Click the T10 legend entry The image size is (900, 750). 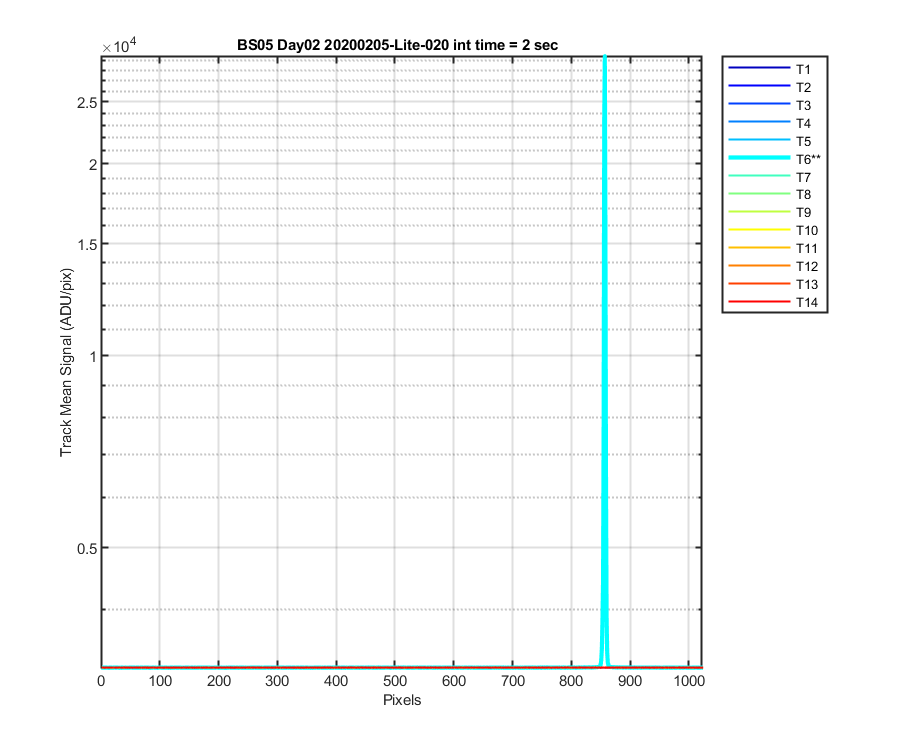tap(773, 231)
